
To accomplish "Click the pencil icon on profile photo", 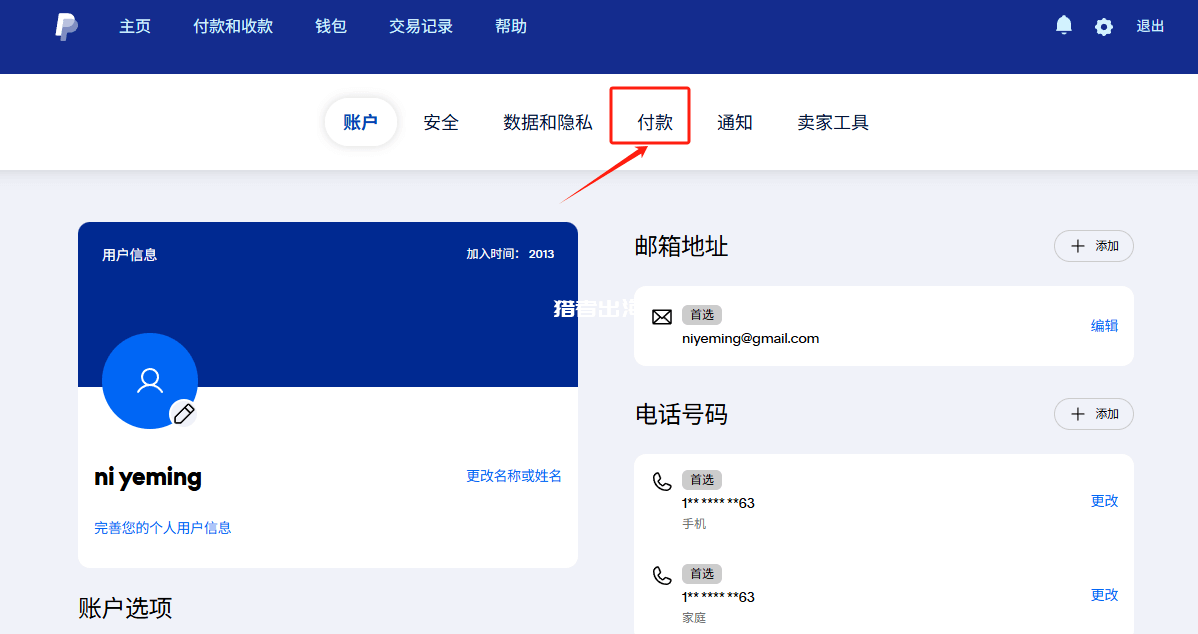I will tap(183, 413).
